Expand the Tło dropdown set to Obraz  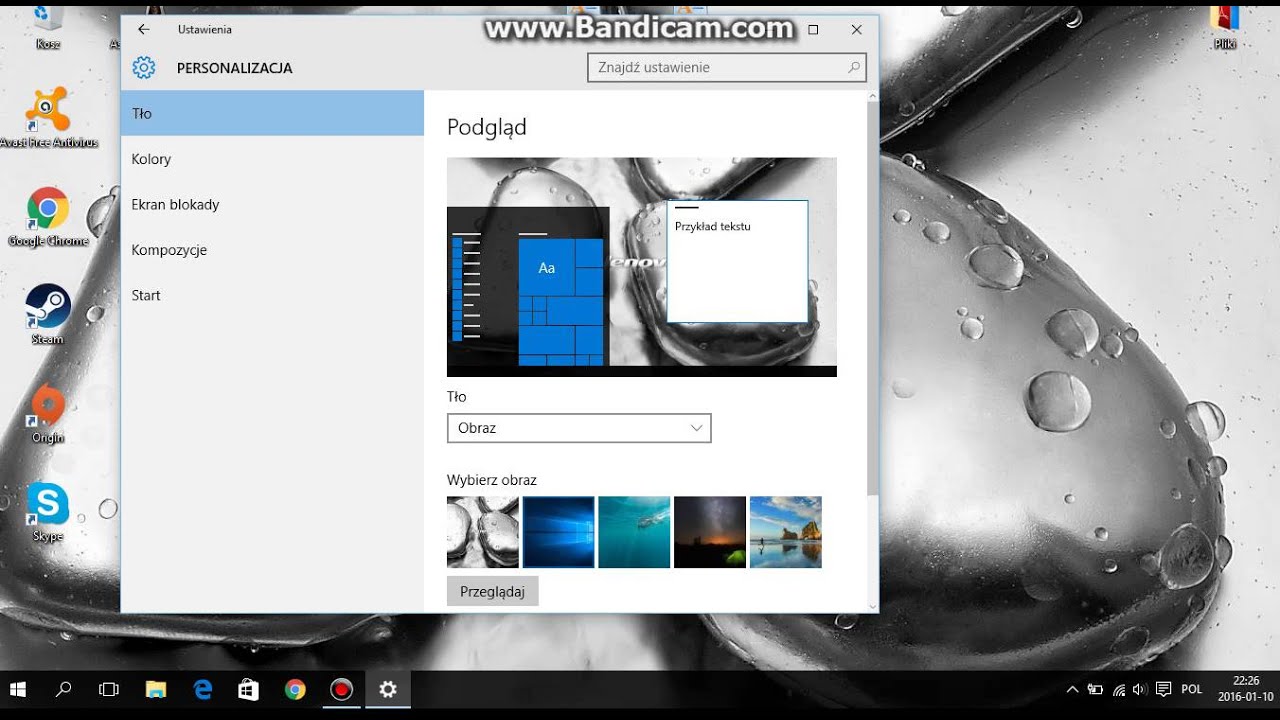579,428
